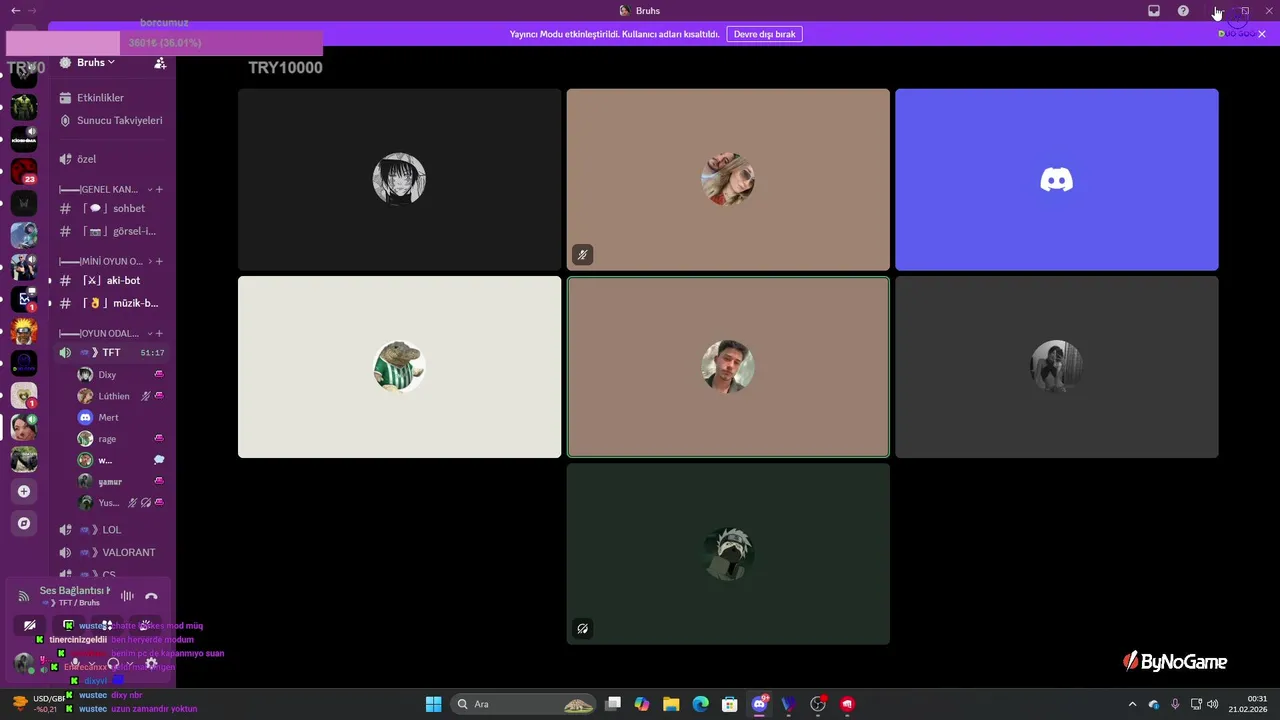Open Copilot from the taskbar
This screenshot has width=1280, height=720.
pyautogui.click(x=642, y=704)
